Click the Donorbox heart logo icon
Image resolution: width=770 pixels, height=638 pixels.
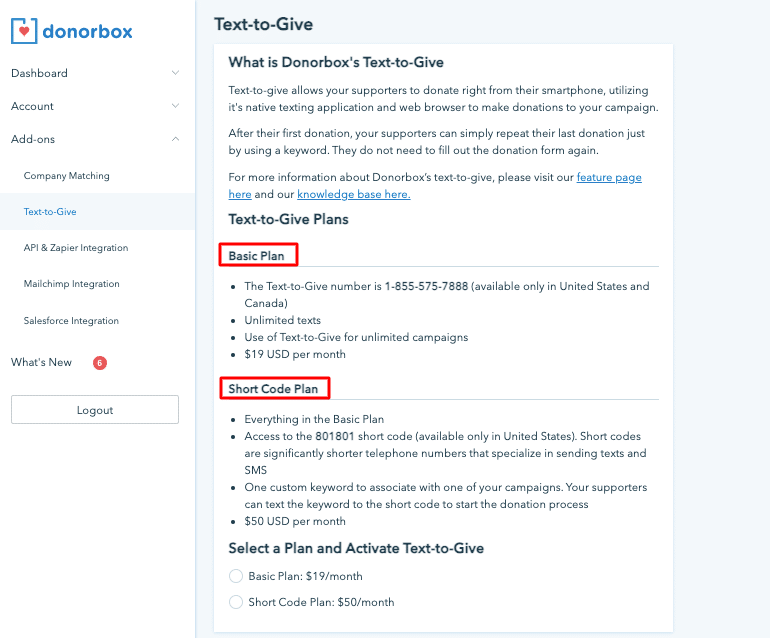(23, 31)
